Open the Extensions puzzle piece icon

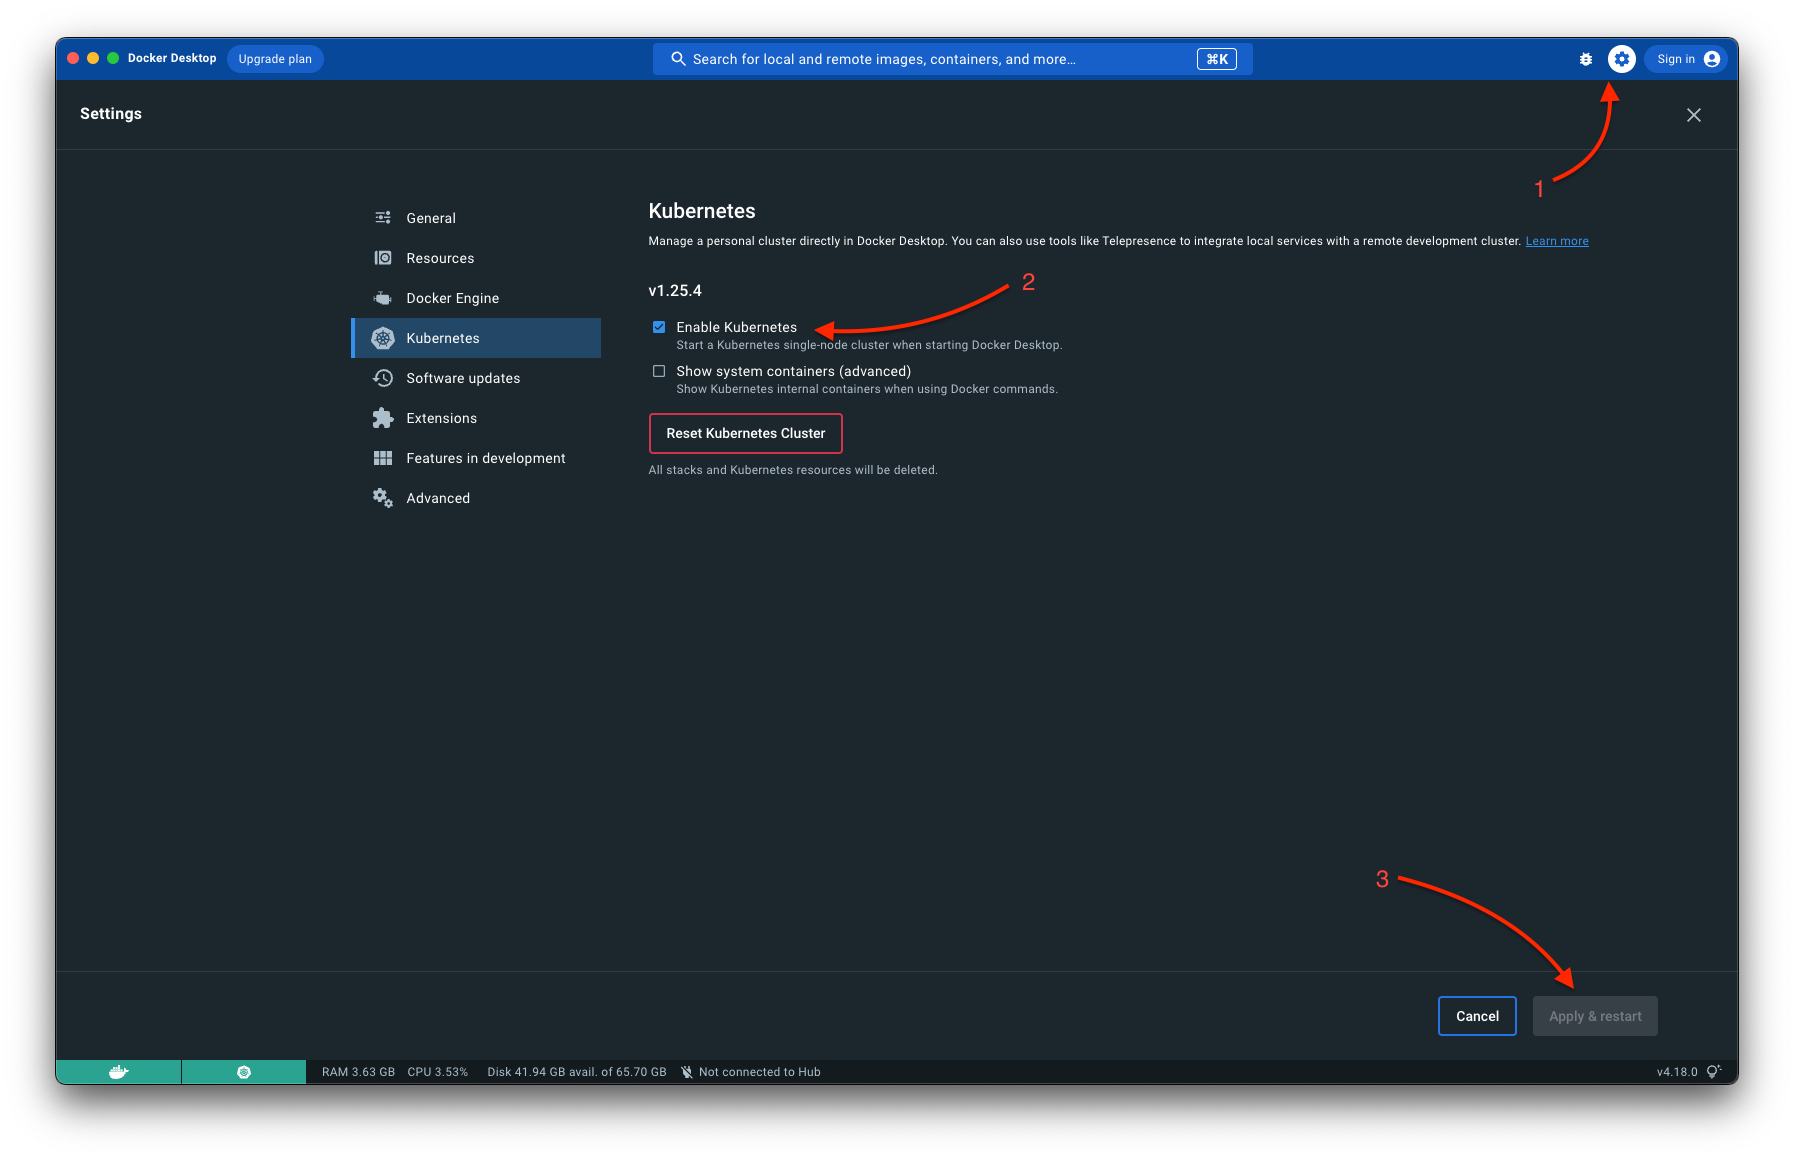click(x=383, y=417)
